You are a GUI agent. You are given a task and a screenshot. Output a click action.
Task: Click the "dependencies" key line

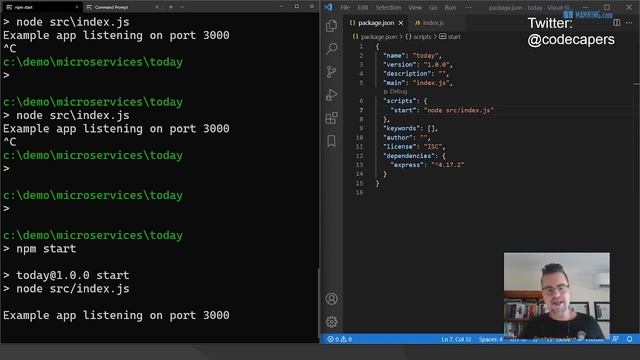click(414, 156)
